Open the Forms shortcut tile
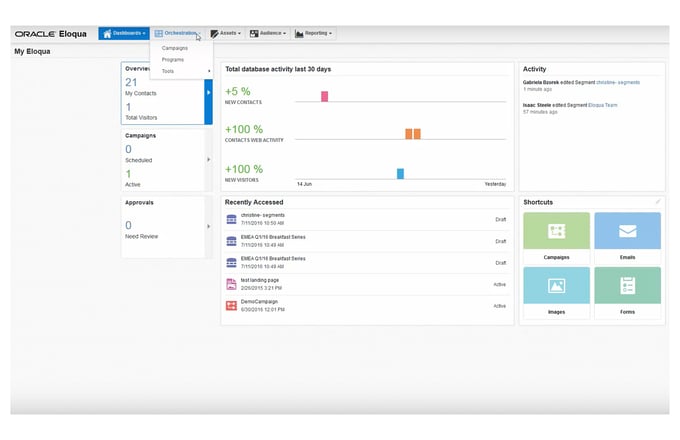Viewport: 680px width, 440px height. click(627, 290)
